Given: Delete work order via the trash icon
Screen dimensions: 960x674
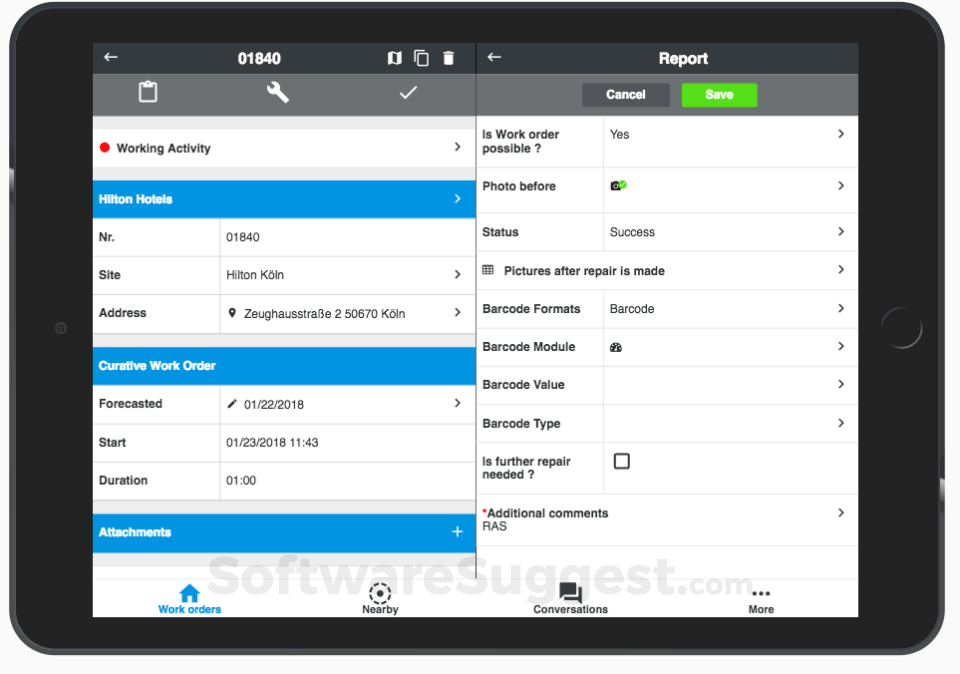Looking at the screenshot, I should 449,58.
